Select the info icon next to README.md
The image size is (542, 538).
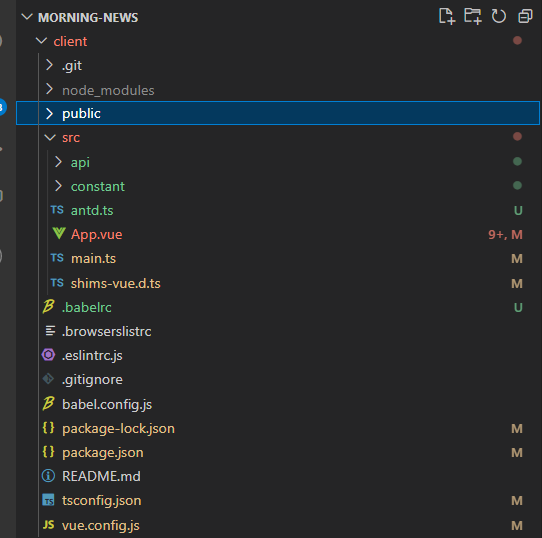pos(48,476)
